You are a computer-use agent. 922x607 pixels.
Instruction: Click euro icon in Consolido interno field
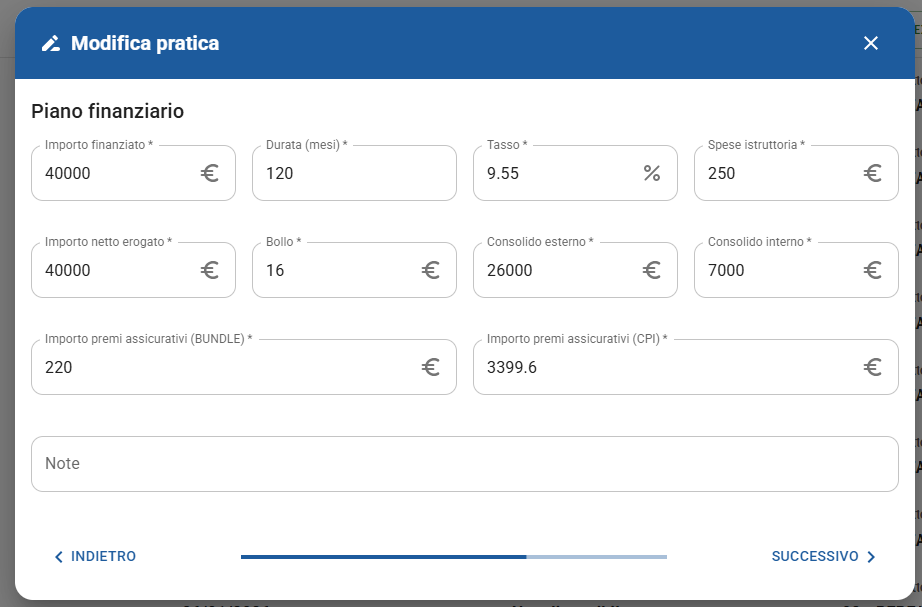click(873, 270)
